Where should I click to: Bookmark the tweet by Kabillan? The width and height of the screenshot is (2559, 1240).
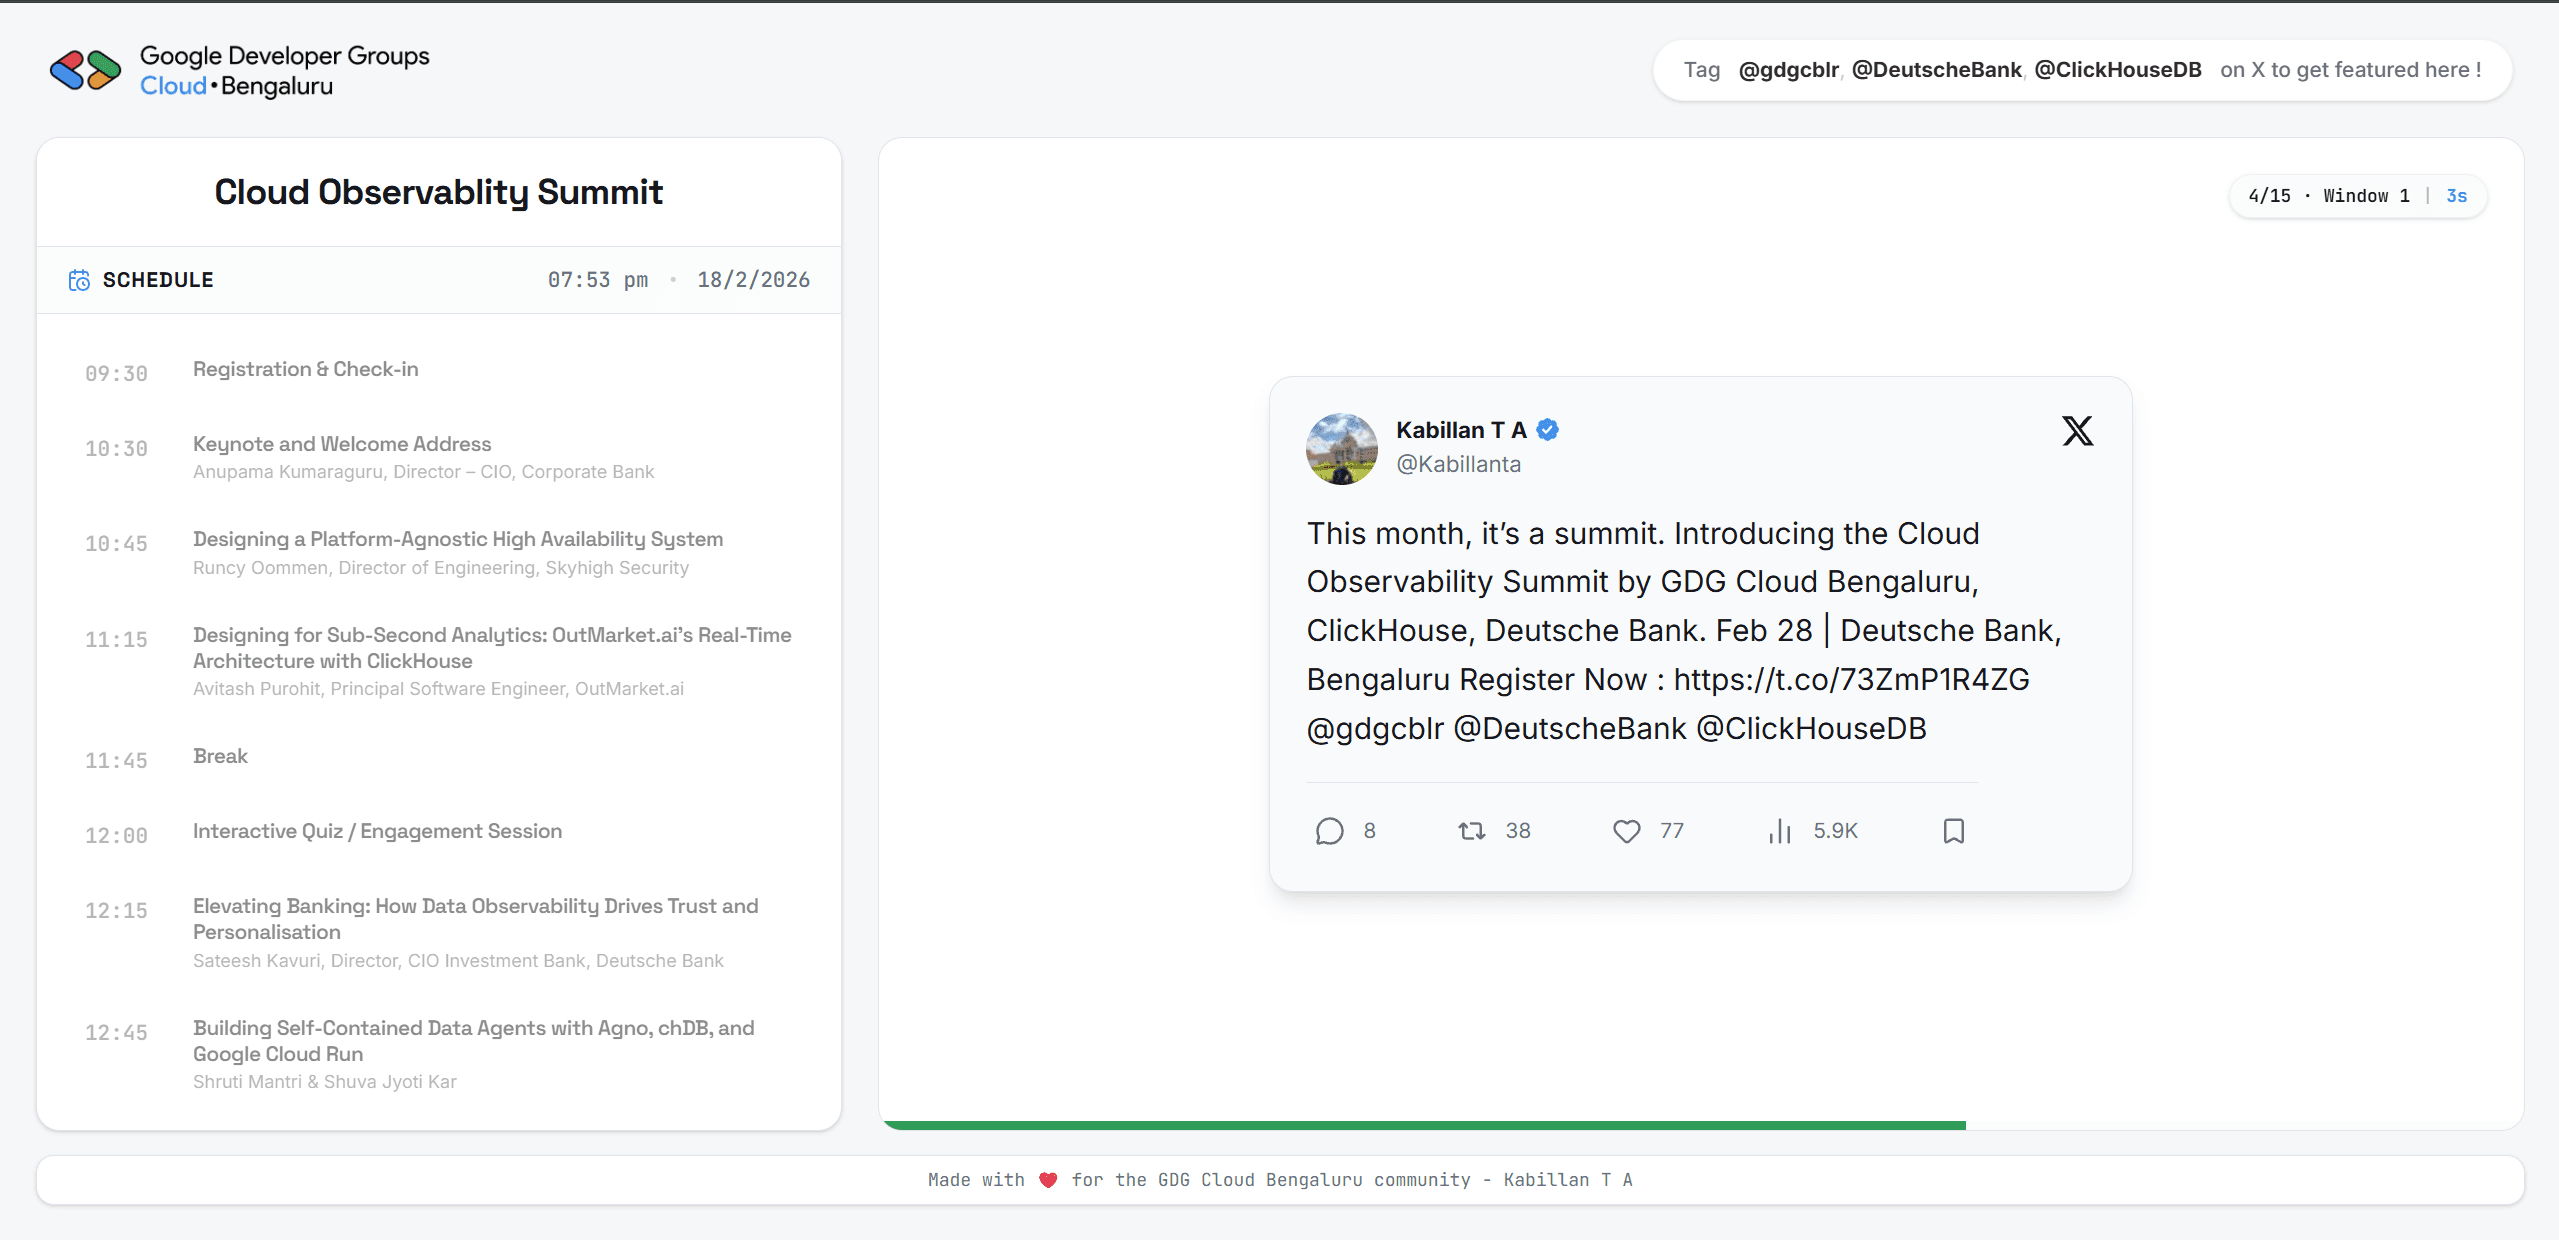point(1953,831)
